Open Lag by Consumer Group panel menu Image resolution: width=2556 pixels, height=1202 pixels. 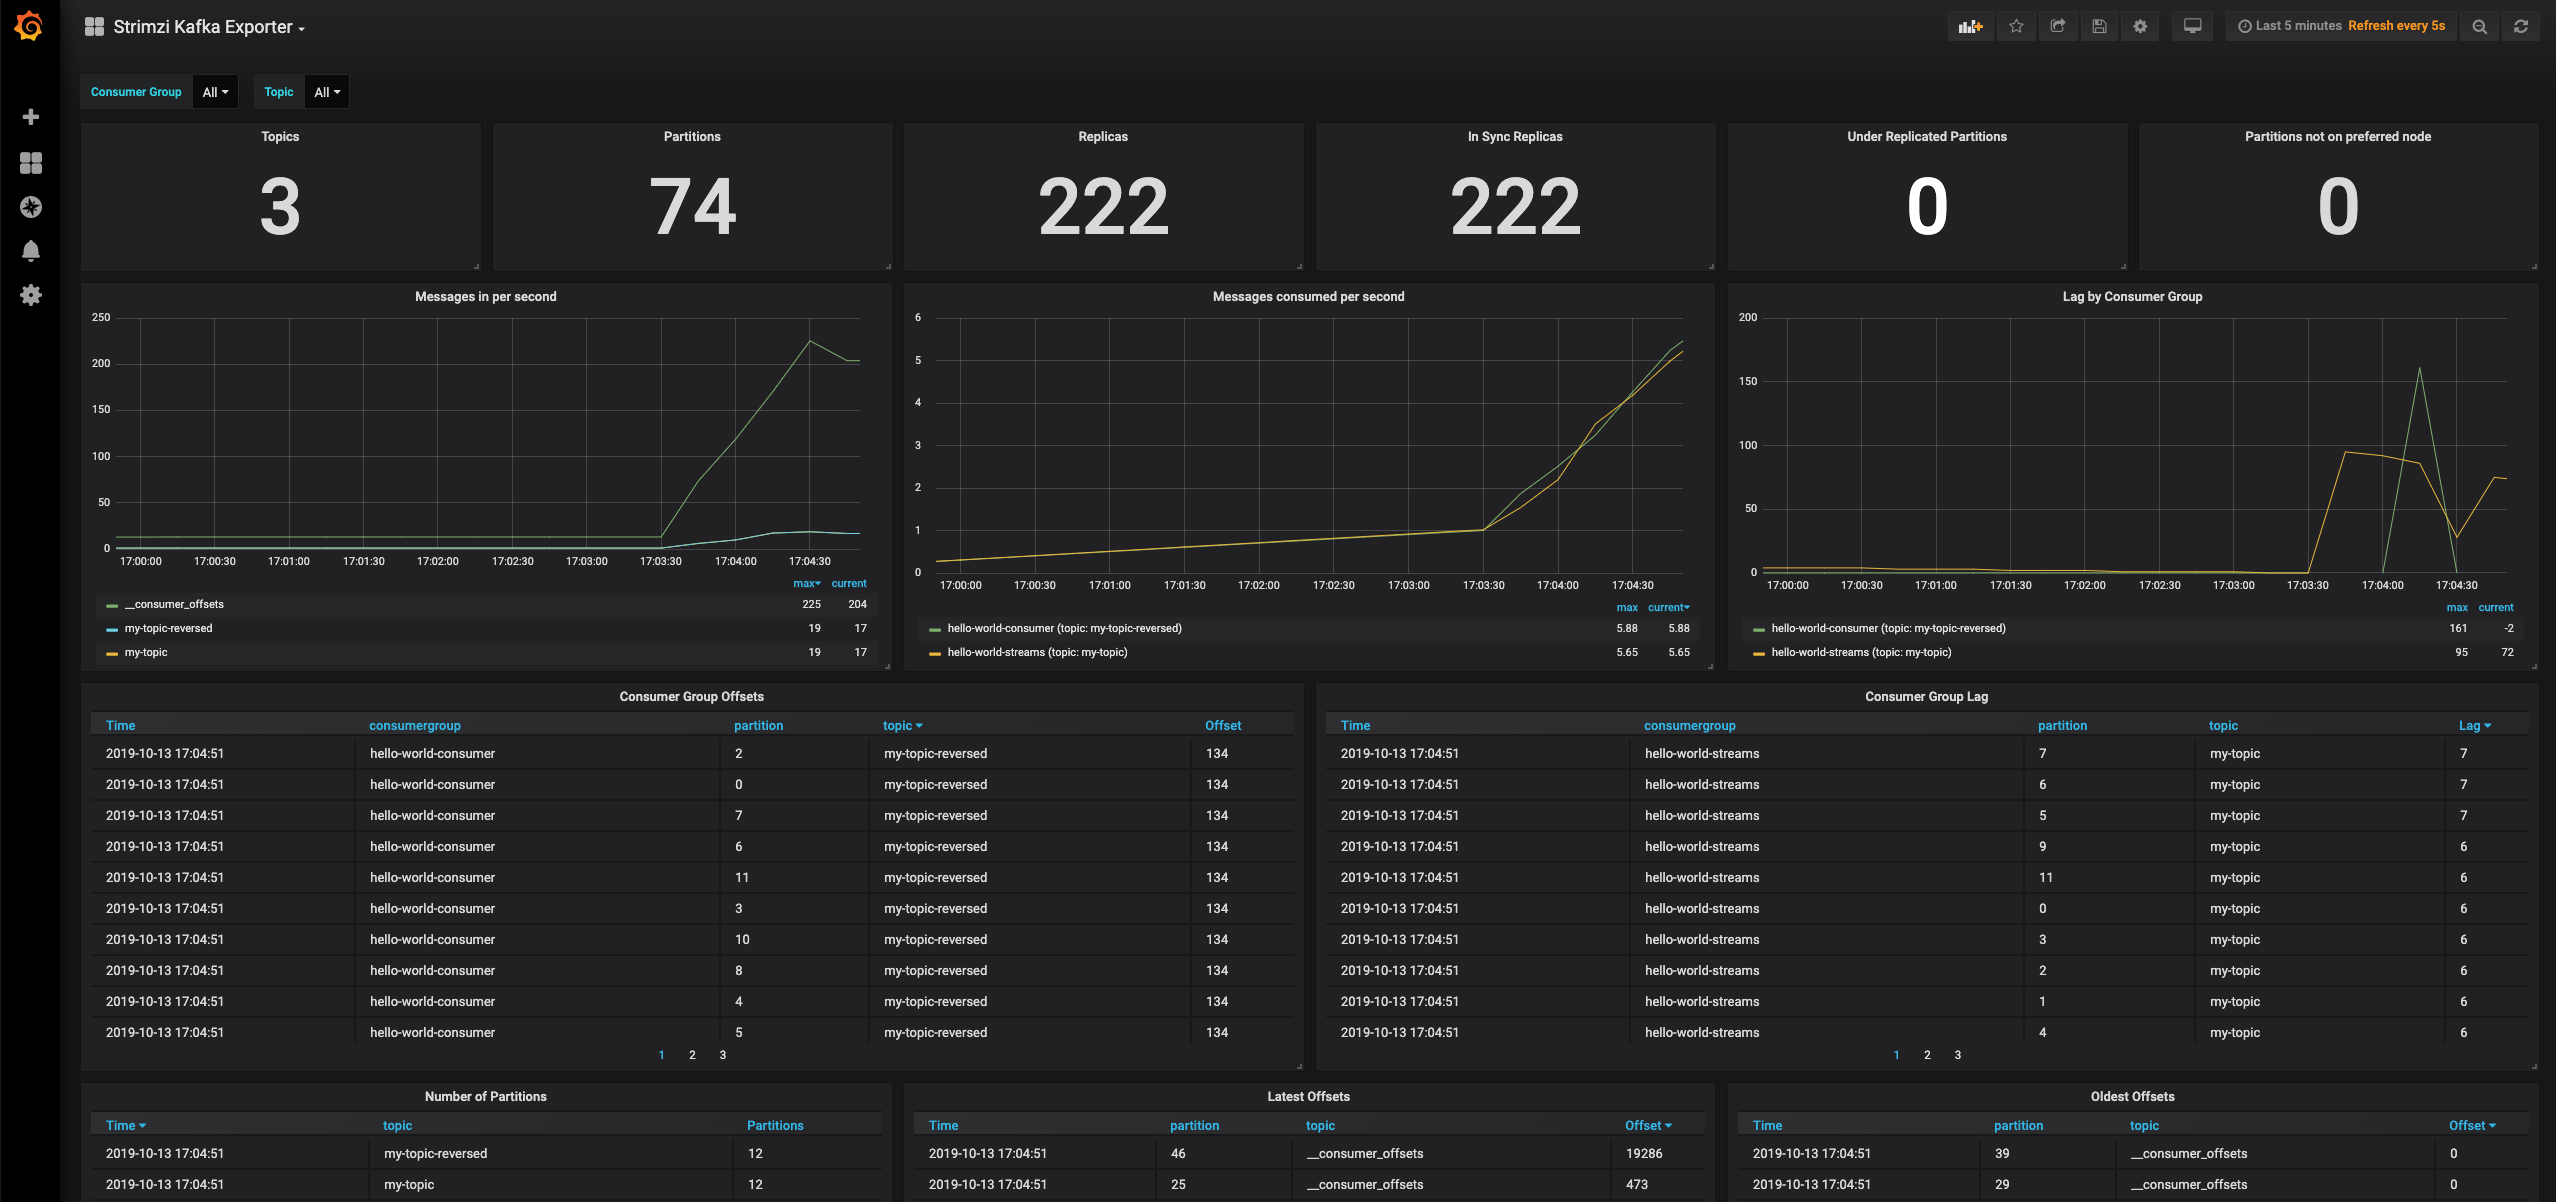2132,296
